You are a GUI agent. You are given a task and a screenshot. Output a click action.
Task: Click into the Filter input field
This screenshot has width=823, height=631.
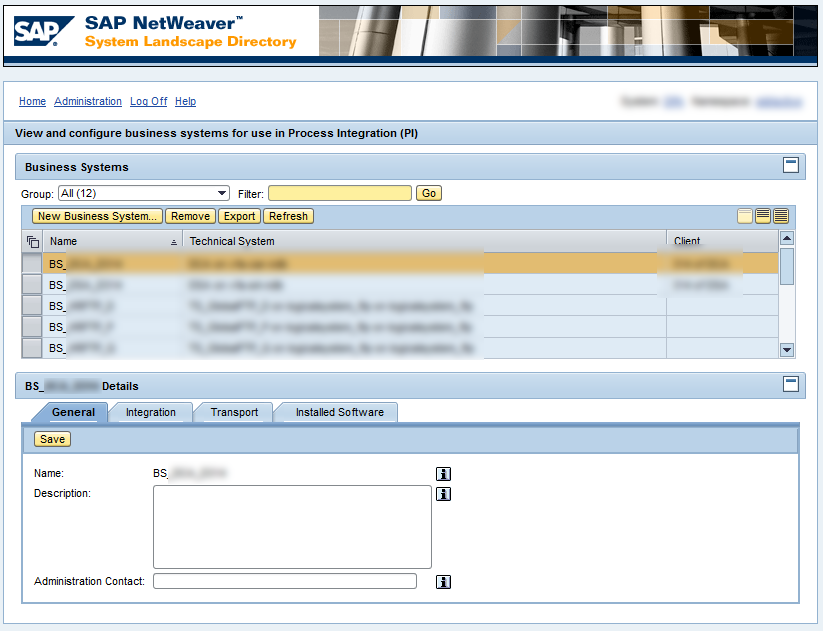click(339, 193)
